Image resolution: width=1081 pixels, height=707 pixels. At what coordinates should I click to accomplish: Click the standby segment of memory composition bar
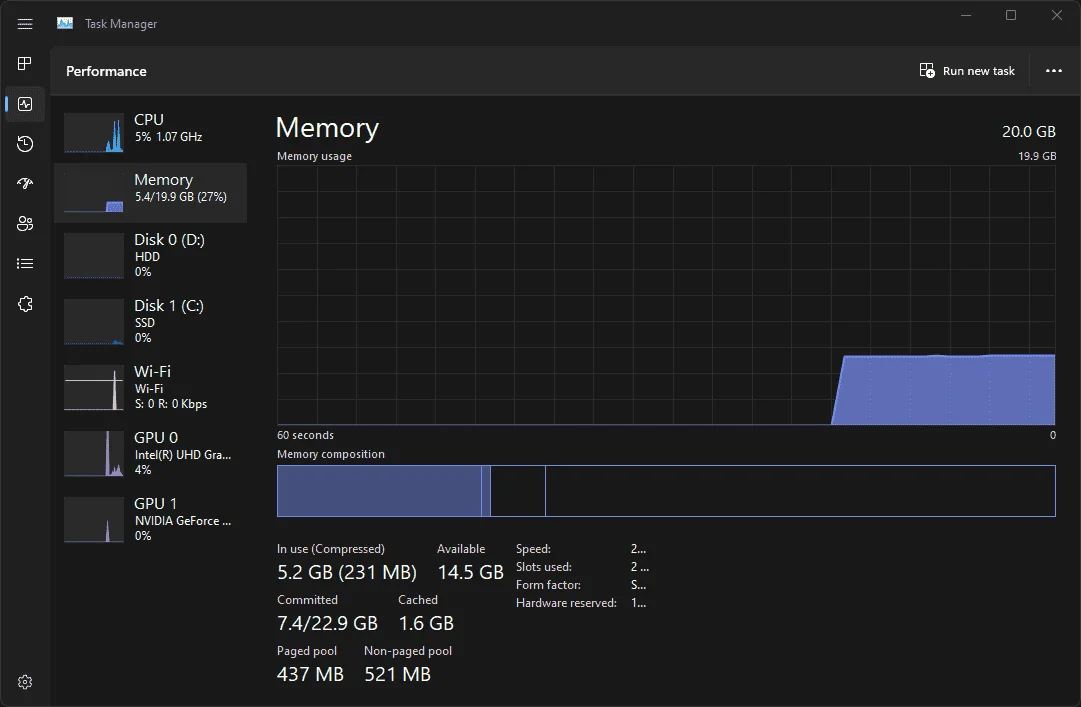(518, 491)
